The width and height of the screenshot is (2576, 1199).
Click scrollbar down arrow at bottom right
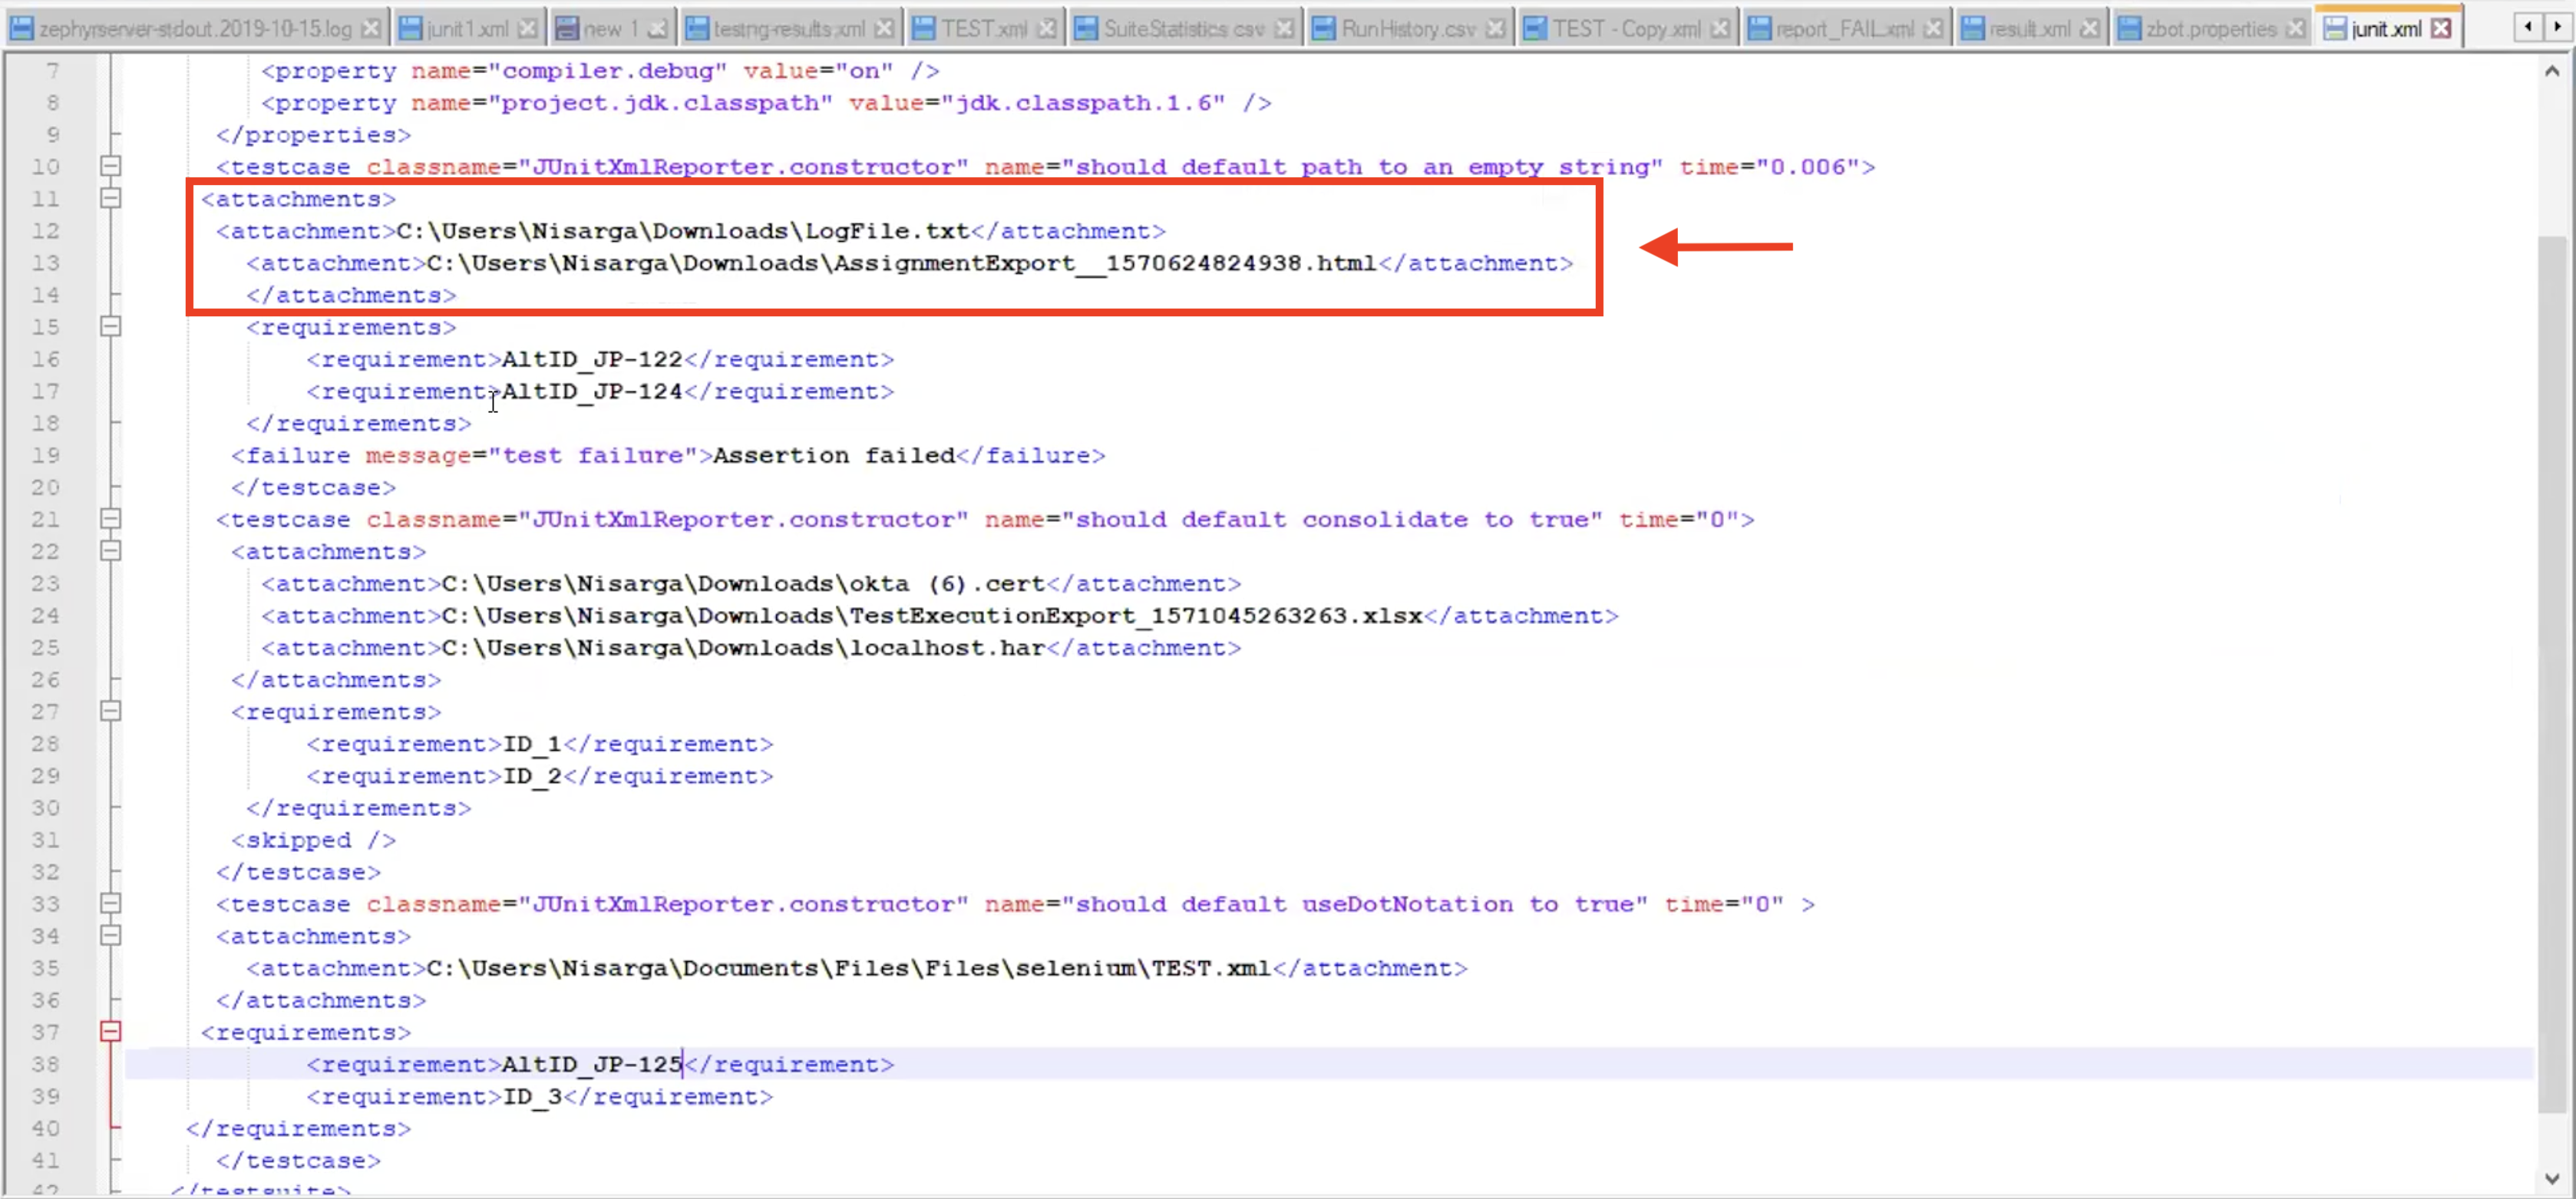[2551, 1178]
